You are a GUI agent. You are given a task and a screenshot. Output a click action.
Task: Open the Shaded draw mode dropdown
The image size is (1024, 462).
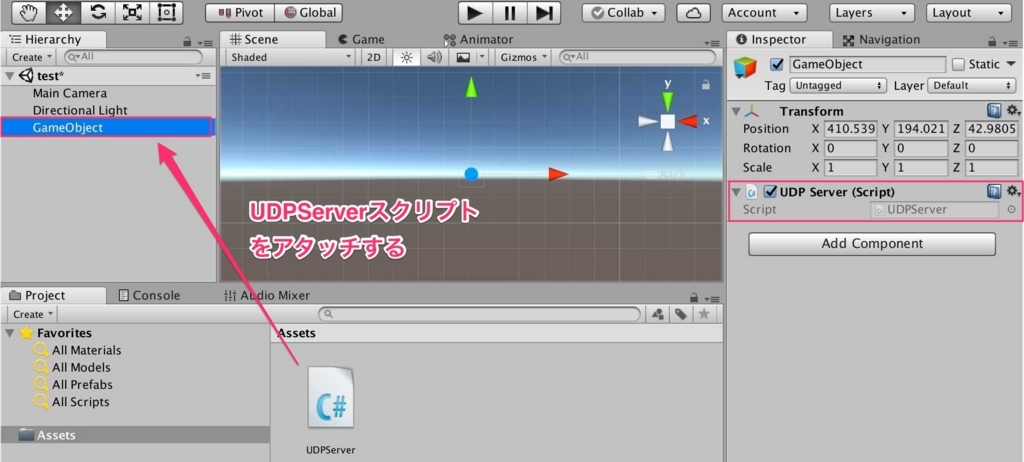tap(290, 58)
